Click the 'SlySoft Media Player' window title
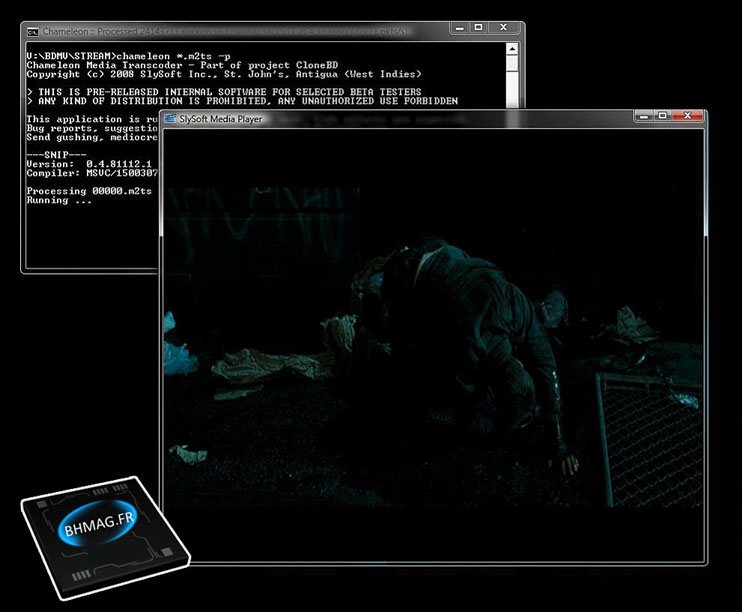Viewport: 742px width, 612px height. [221, 119]
